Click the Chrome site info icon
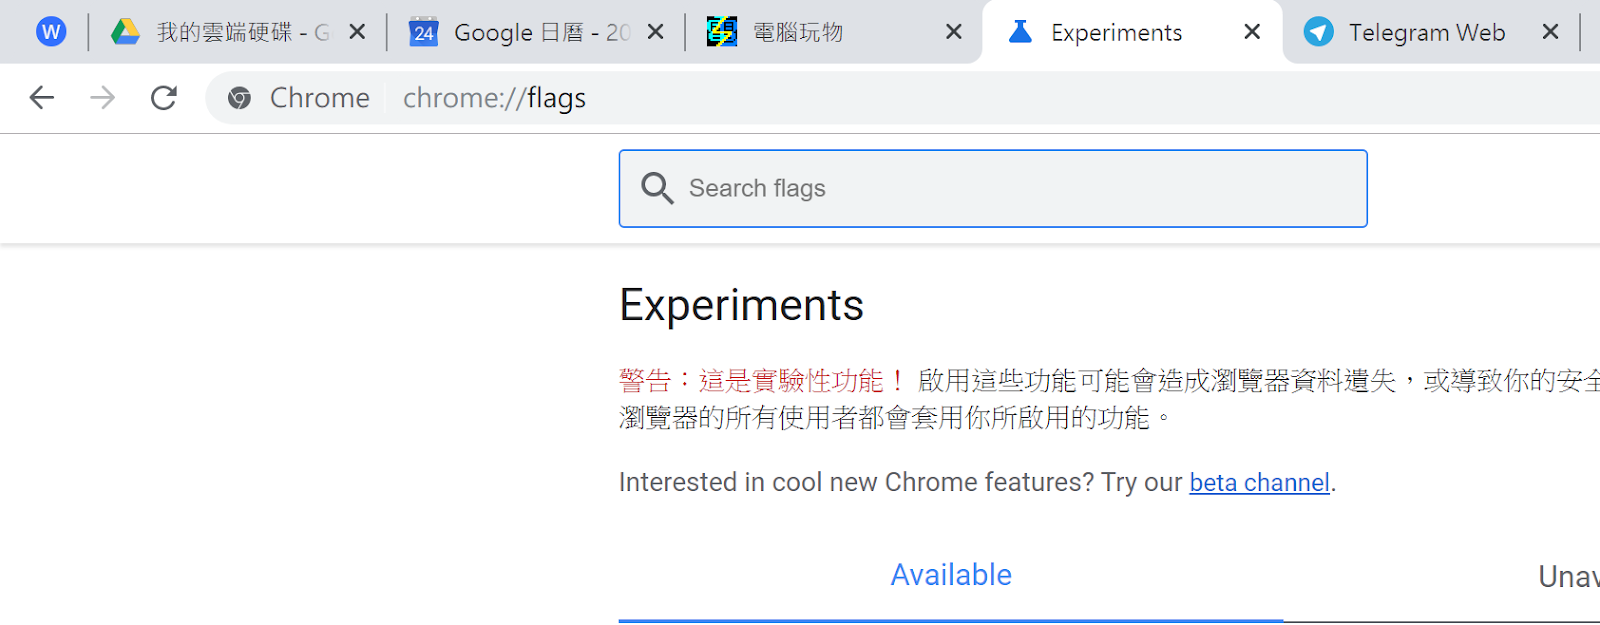Viewport: 1600px width, 625px height. click(x=240, y=98)
